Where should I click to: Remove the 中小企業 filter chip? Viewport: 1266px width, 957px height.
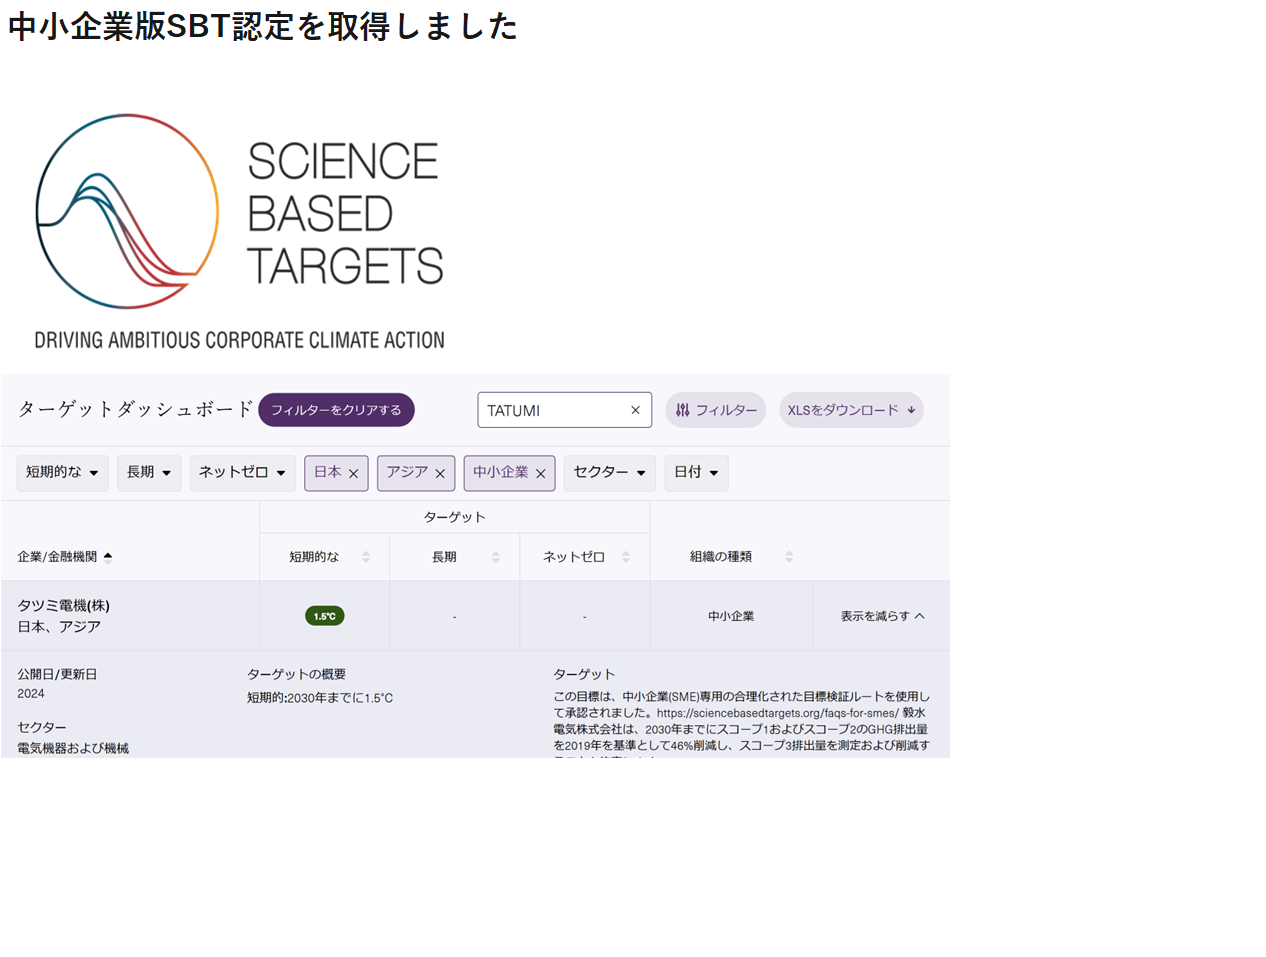[539, 473]
